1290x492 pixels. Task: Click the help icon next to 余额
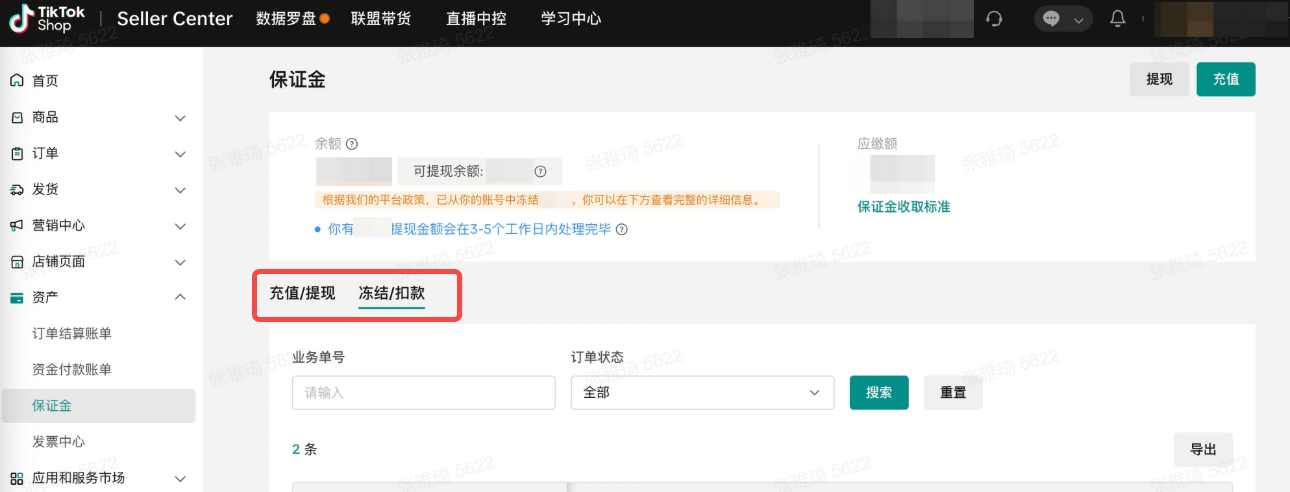point(352,144)
